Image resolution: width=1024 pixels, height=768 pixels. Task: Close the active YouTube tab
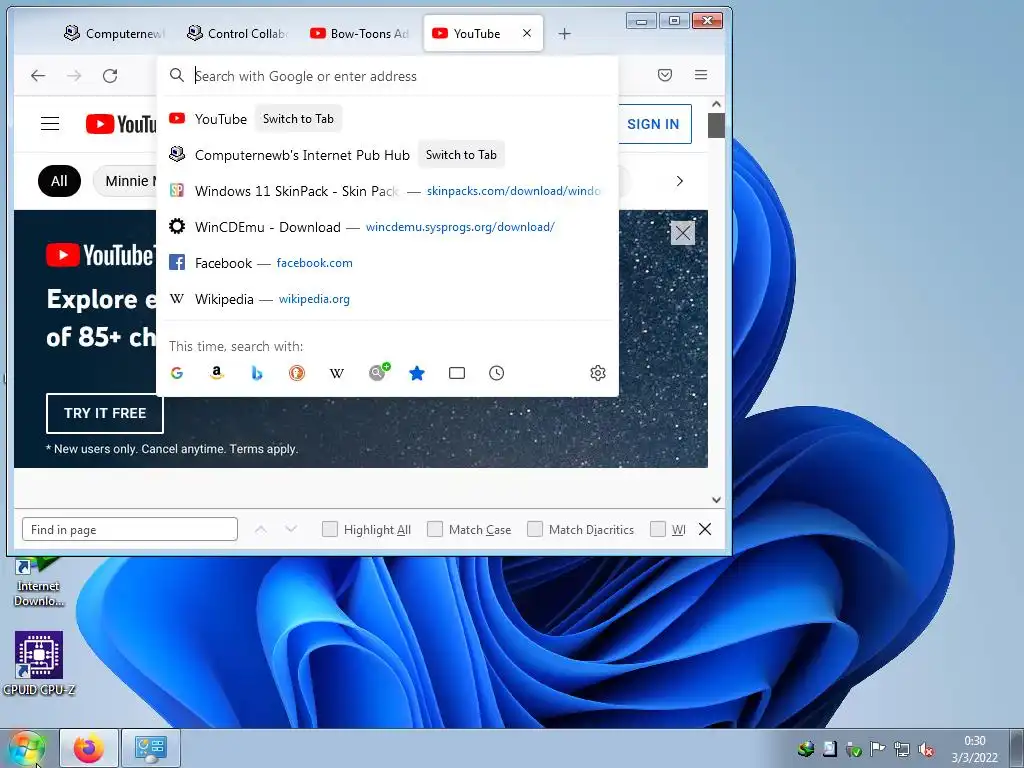pyautogui.click(x=527, y=33)
